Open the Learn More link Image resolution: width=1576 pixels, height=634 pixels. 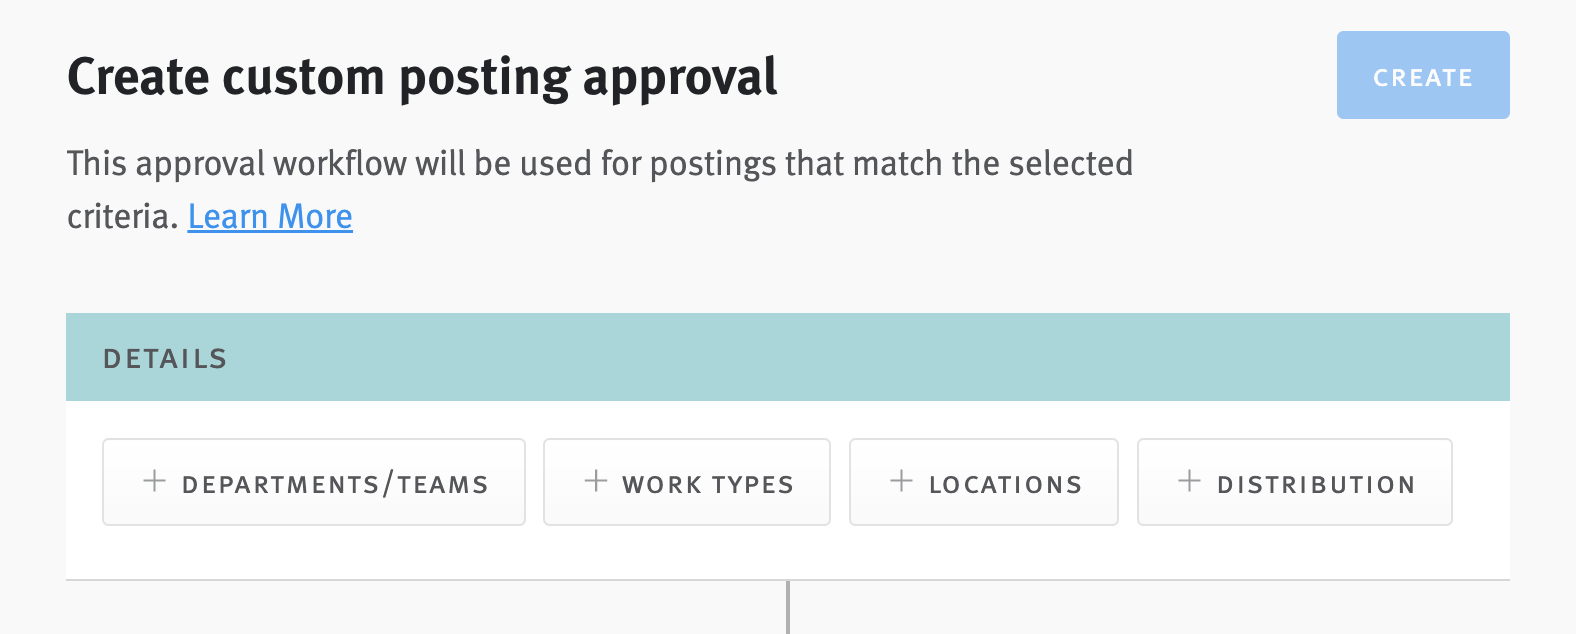pos(269,216)
